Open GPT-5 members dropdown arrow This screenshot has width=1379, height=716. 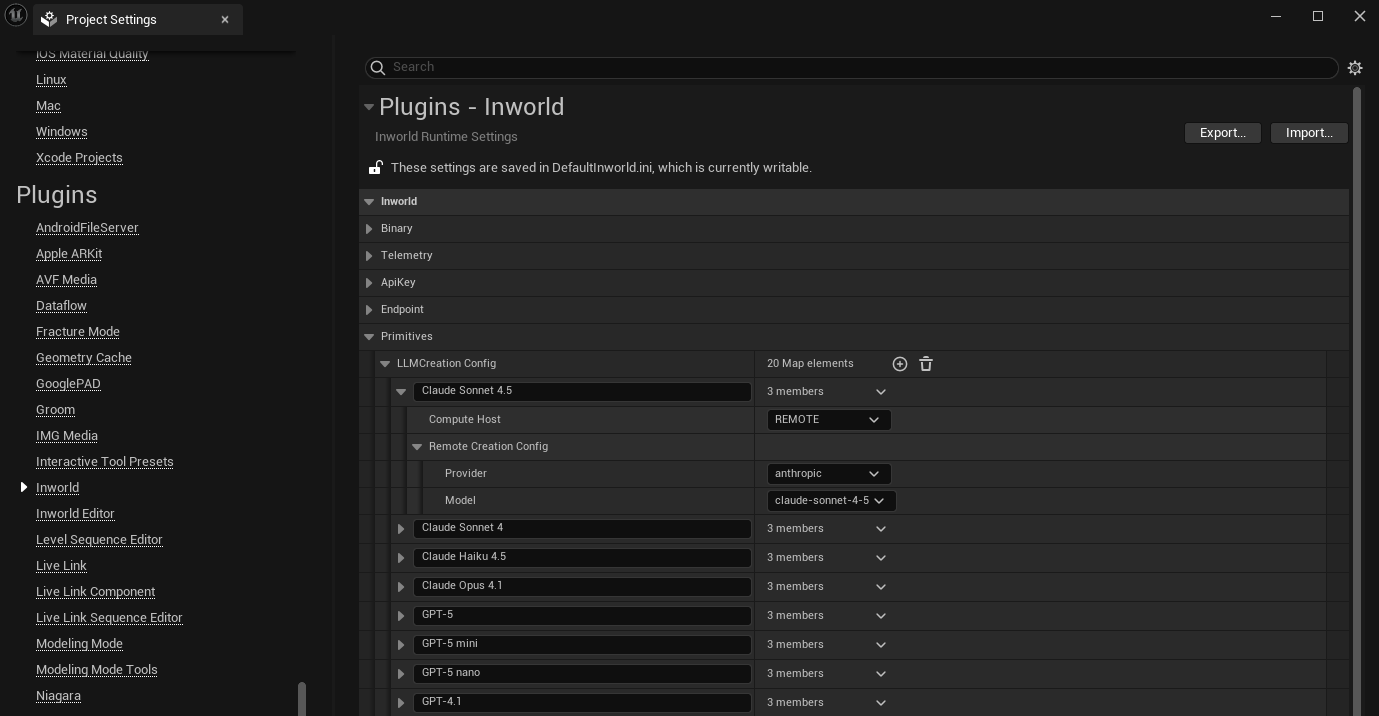click(x=881, y=615)
